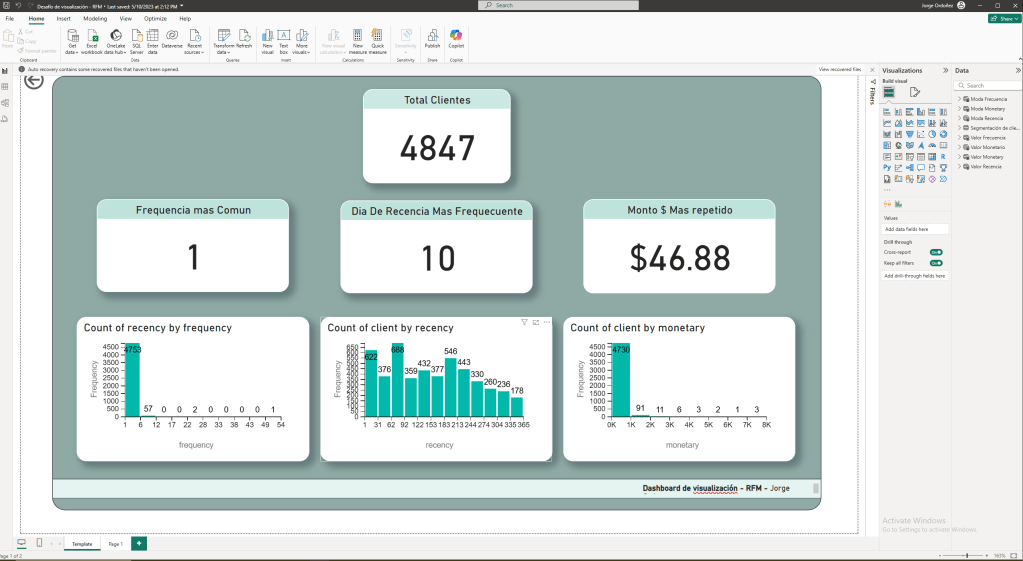Screen dimensions: 1023x561
Task: Expand the Valor Recencia table
Action: pyautogui.click(x=959, y=166)
